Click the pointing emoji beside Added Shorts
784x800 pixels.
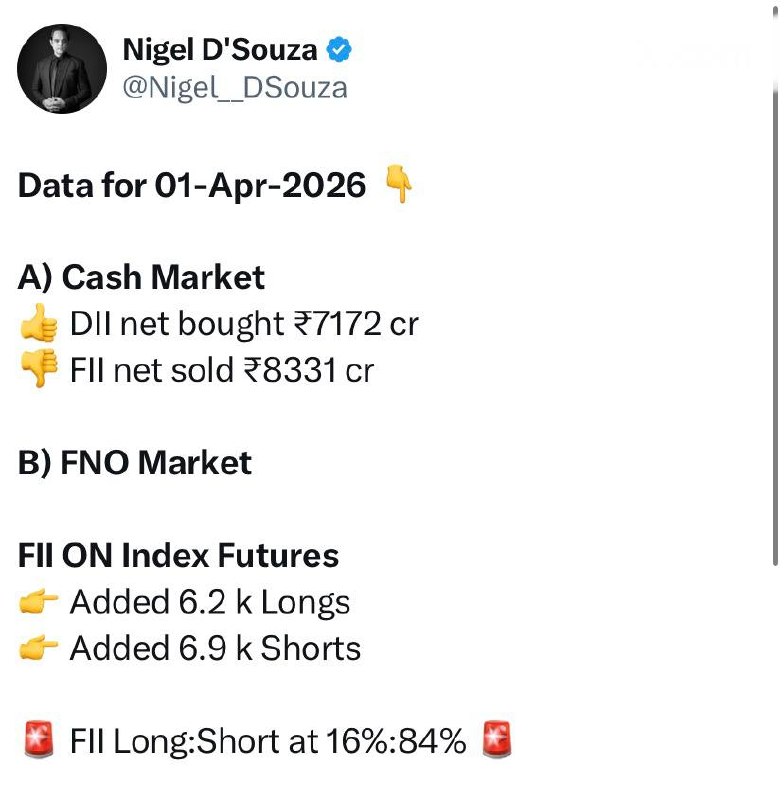click(x=39, y=649)
